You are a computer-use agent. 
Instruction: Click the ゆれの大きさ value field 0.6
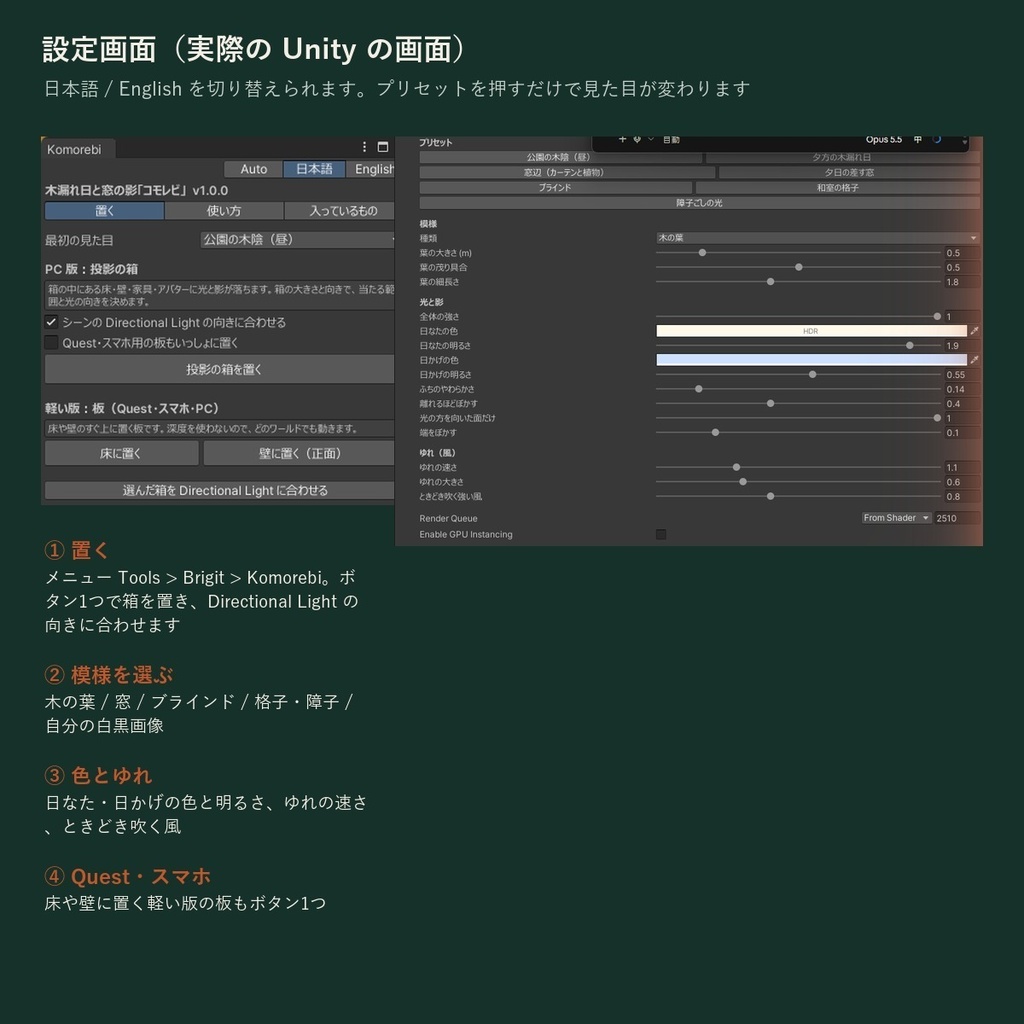[x=962, y=482]
